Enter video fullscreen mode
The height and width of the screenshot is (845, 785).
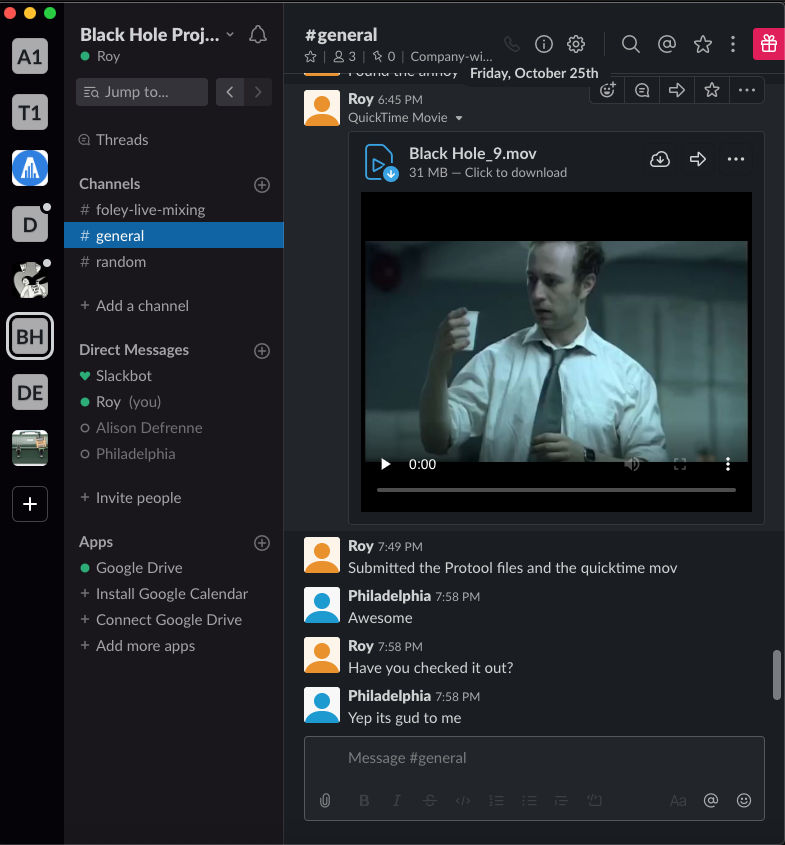pyautogui.click(x=680, y=464)
